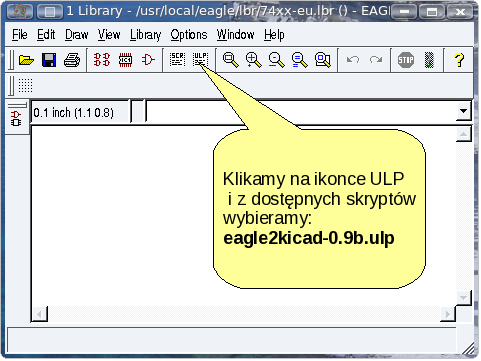Open the Library menu

pos(146,35)
